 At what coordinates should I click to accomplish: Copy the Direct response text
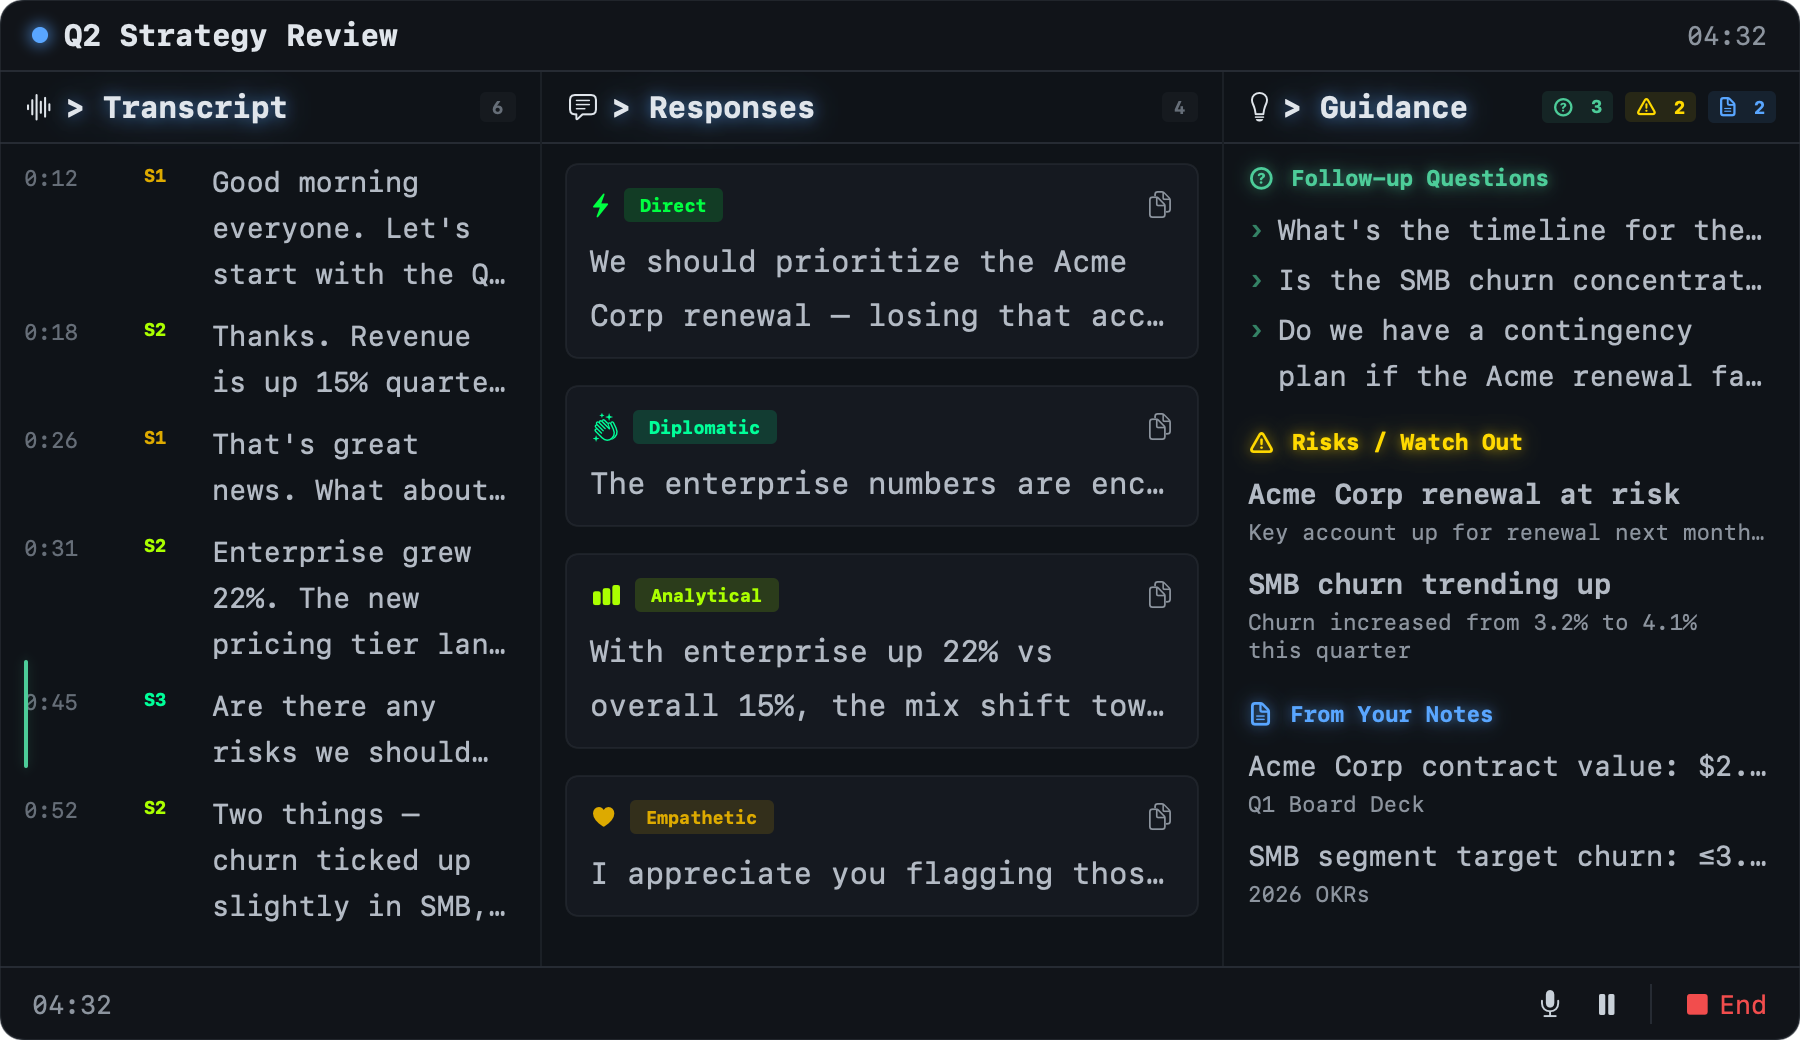pyautogui.click(x=1159, y=204)
